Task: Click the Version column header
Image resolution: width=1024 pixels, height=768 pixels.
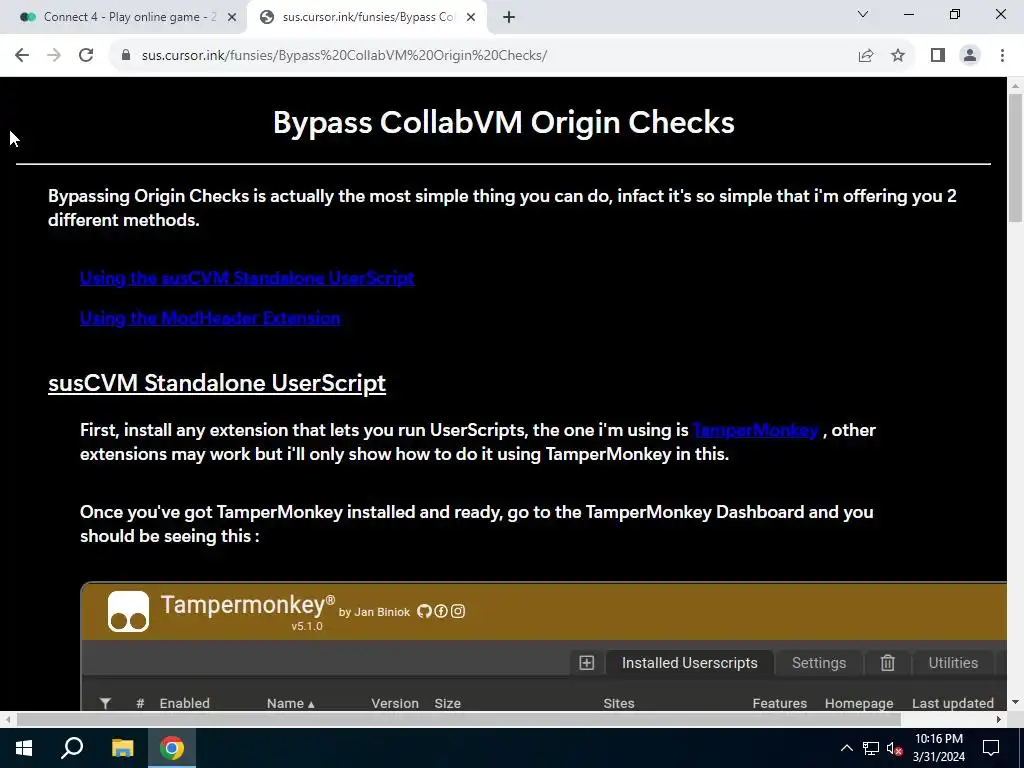Action: 395,703
